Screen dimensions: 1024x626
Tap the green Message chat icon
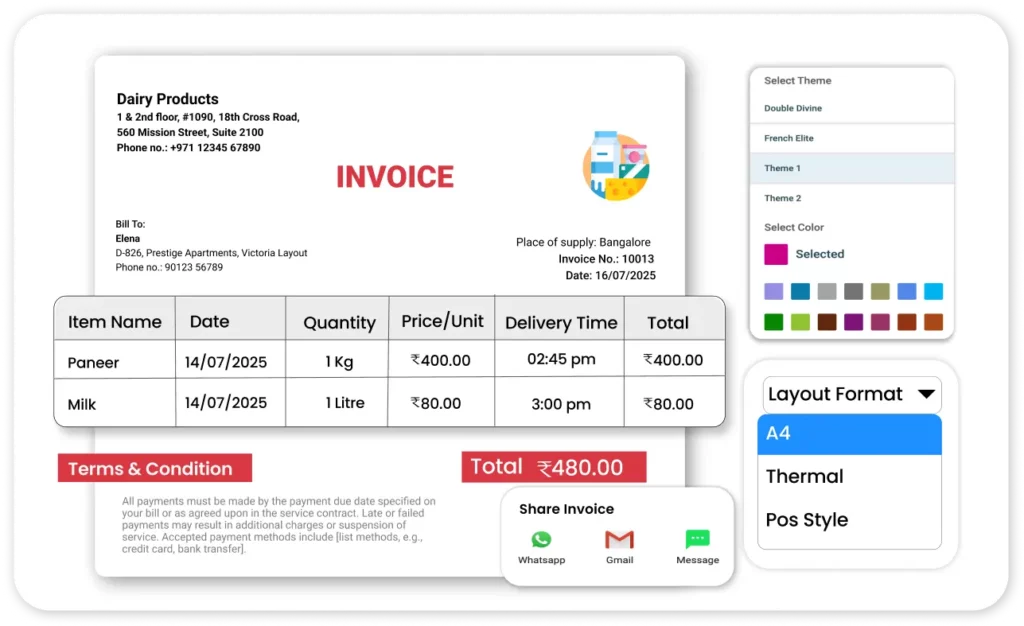coord(697,540)
